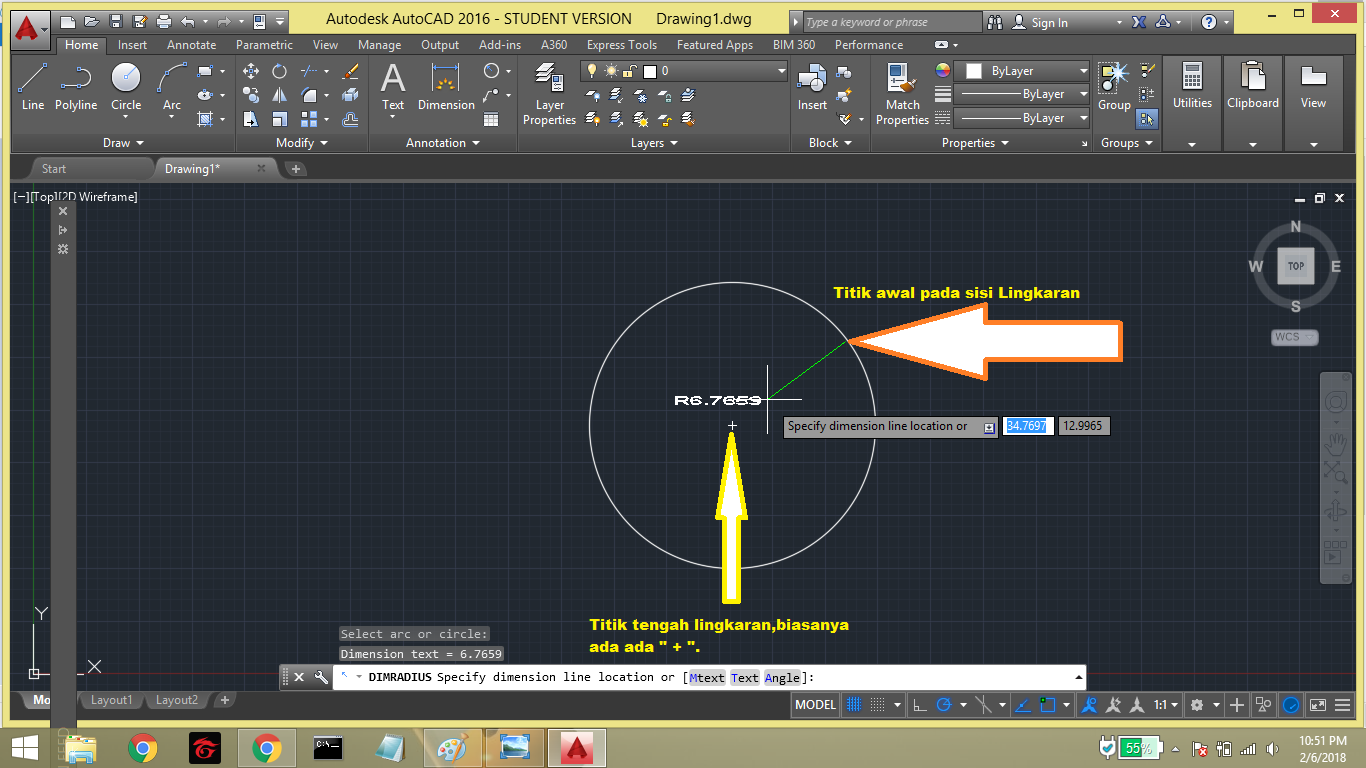Click the keyword search field

(892, 22)
